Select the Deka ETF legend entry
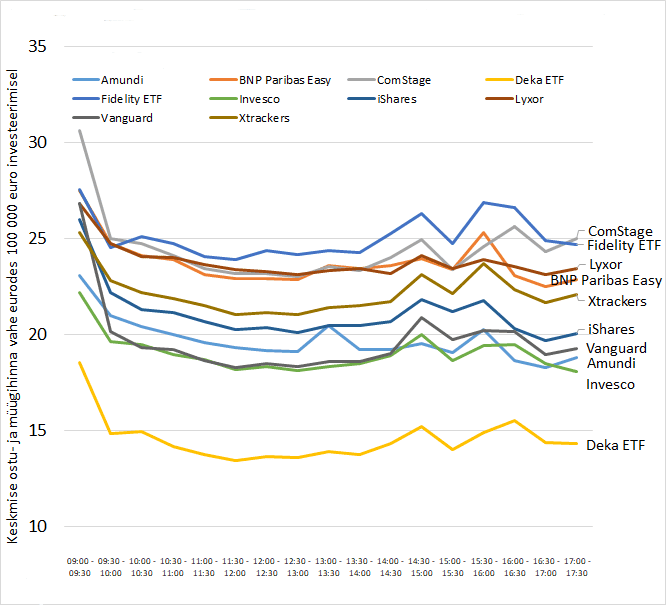This screenshot has height=605, width=666. coord(525,80)
